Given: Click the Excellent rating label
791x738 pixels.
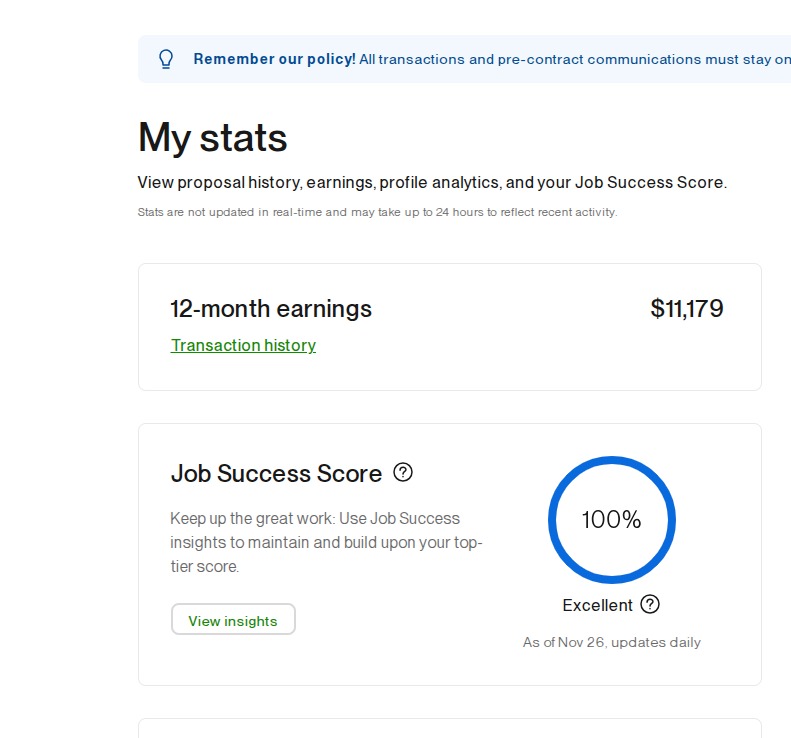Looking at the screenshot, I should pyautogui.click(x=597, y=605).
